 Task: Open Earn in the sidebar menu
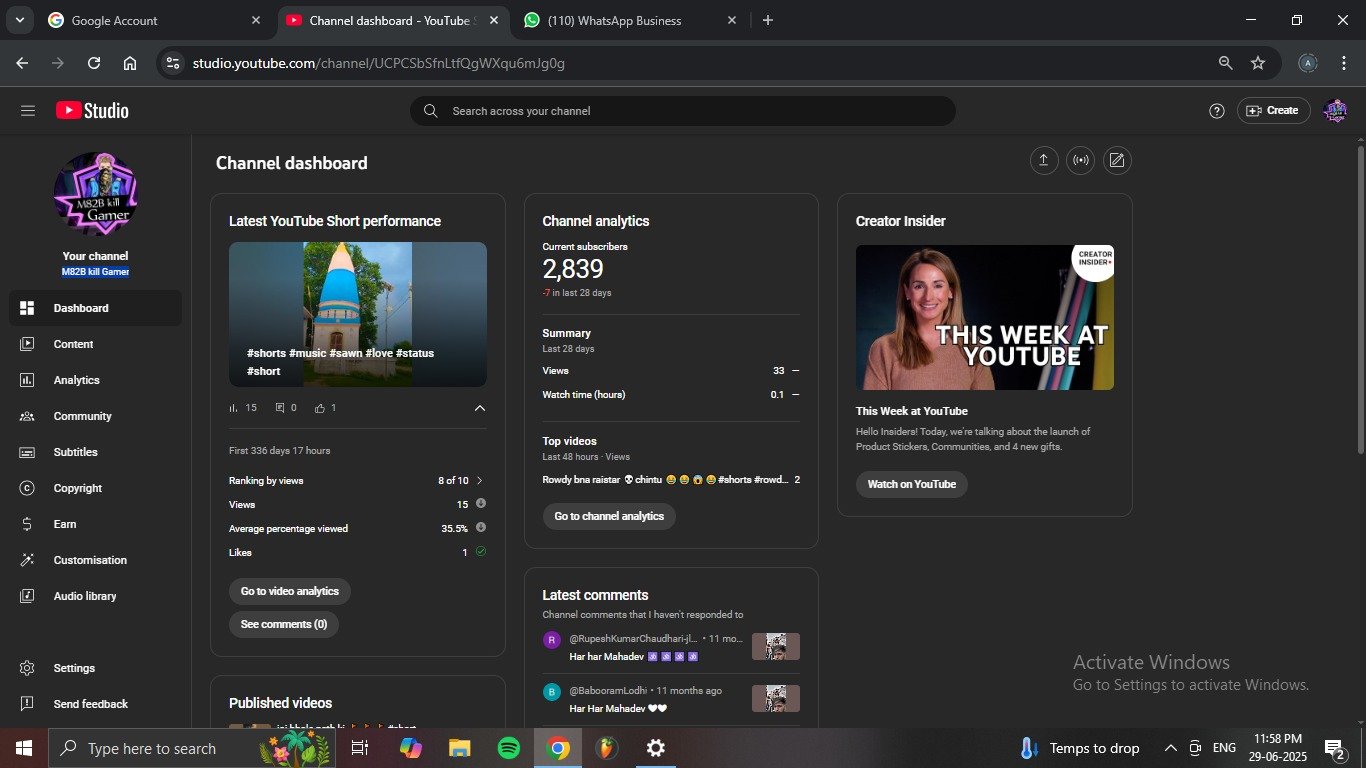click(95, 524)
